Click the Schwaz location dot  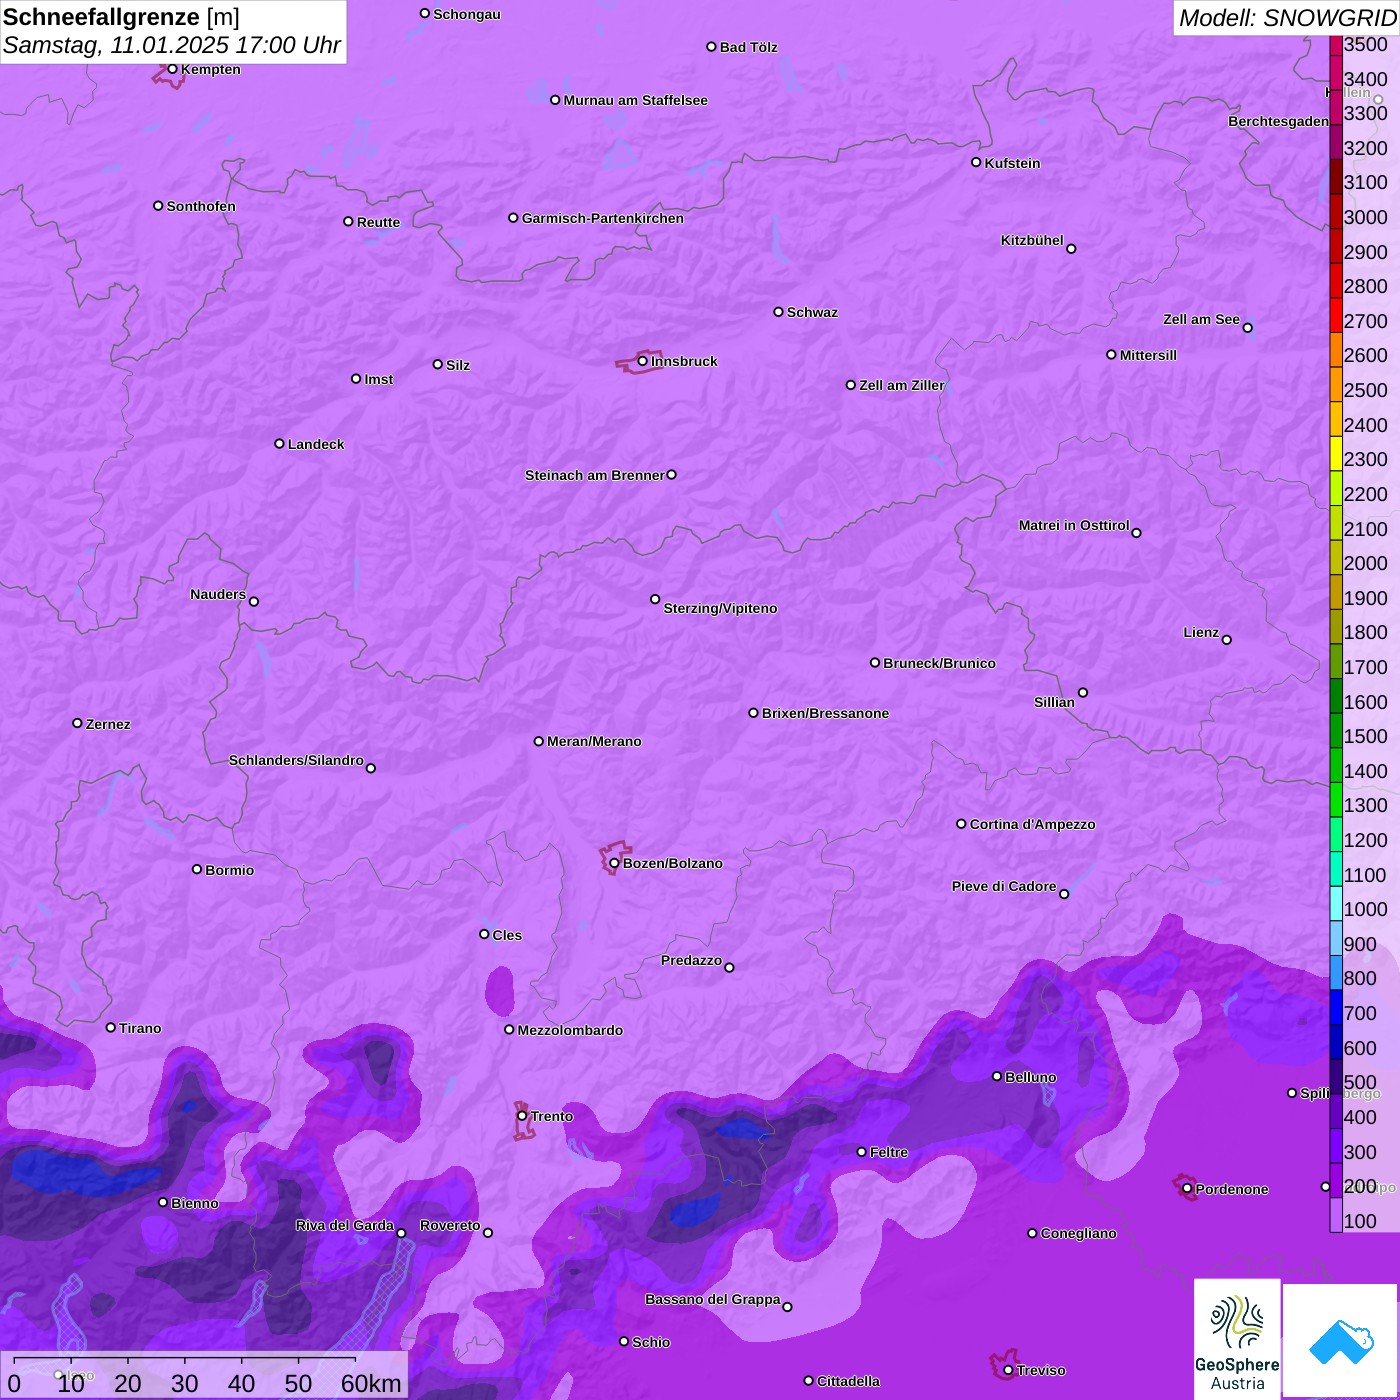tap(778, 311)
